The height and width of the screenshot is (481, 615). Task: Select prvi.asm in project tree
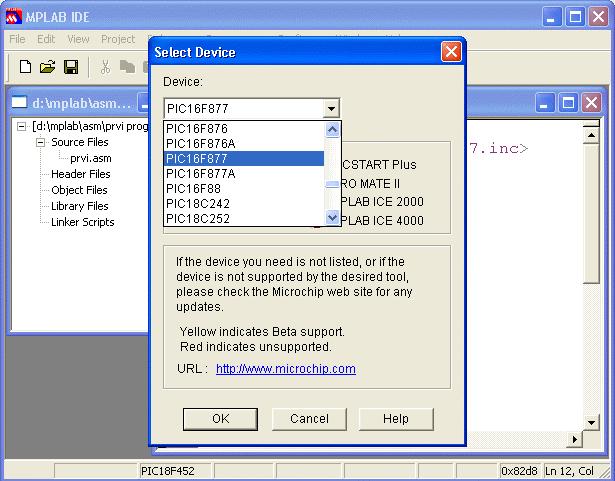click(x=91, y=158)
